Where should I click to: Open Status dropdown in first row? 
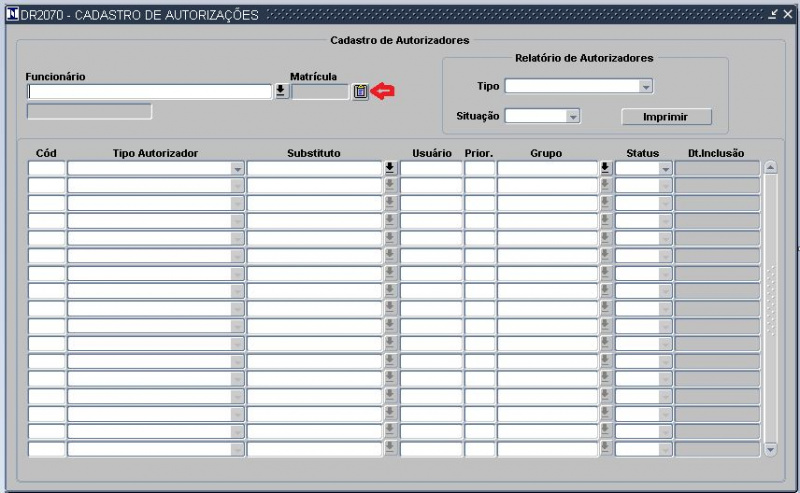coord(665,168)
